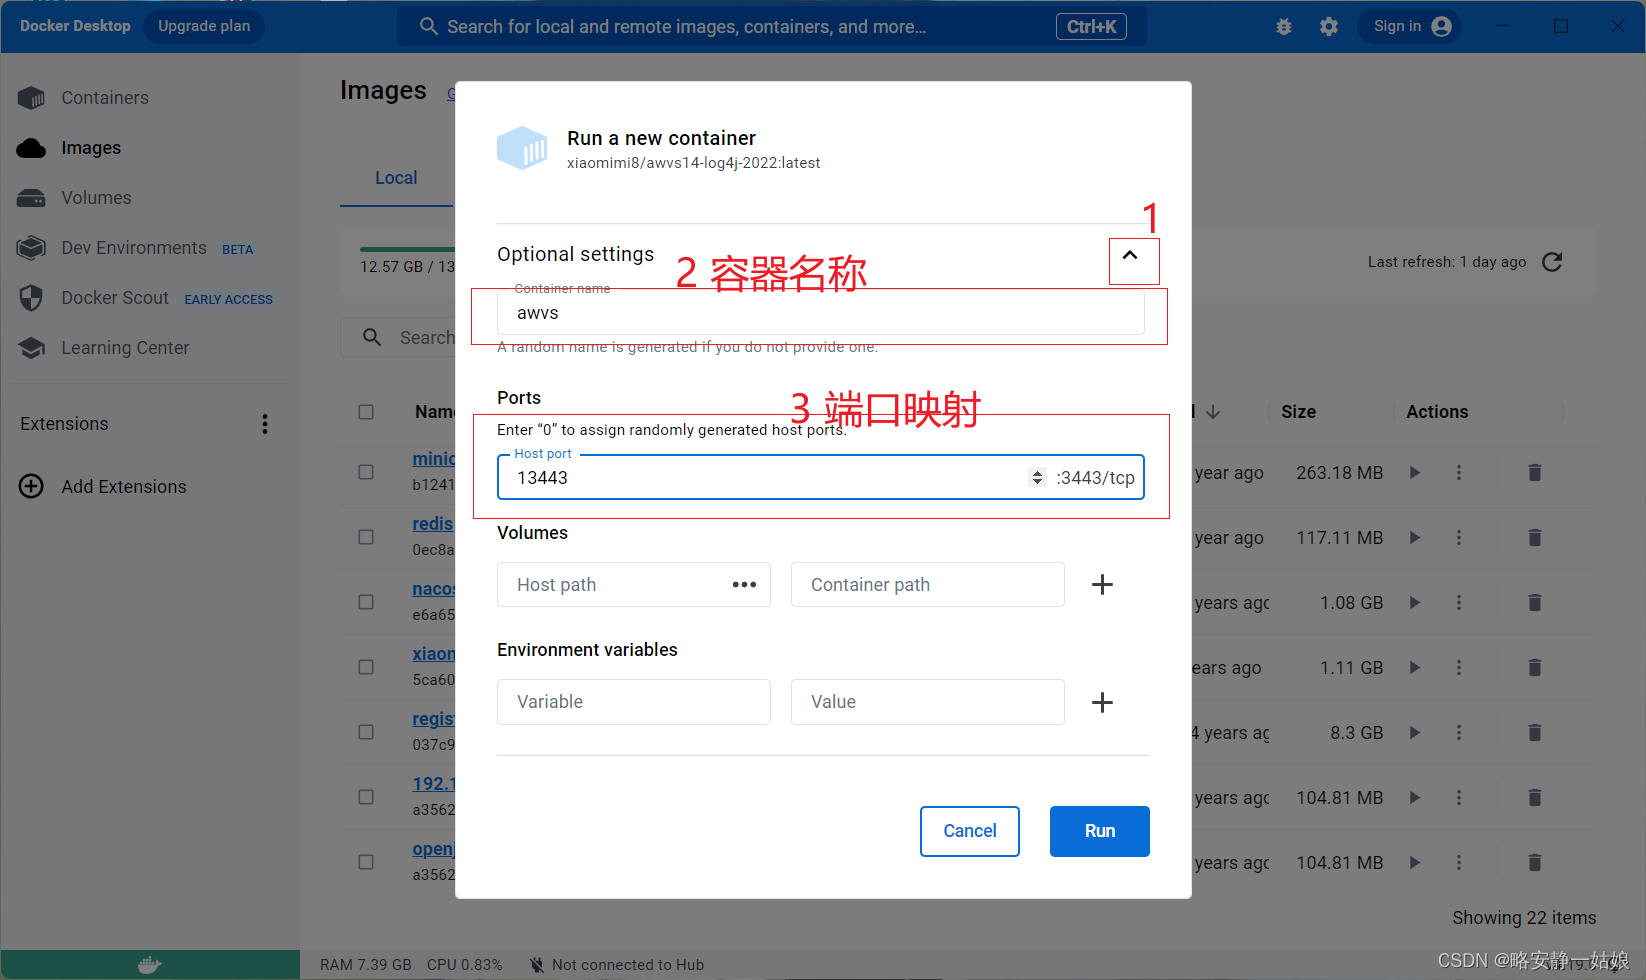Image resolution: width=1646 pixels, height=980 pixels.
Task: Select checkbox for the redis image row
Action: (x=366, y=537)
